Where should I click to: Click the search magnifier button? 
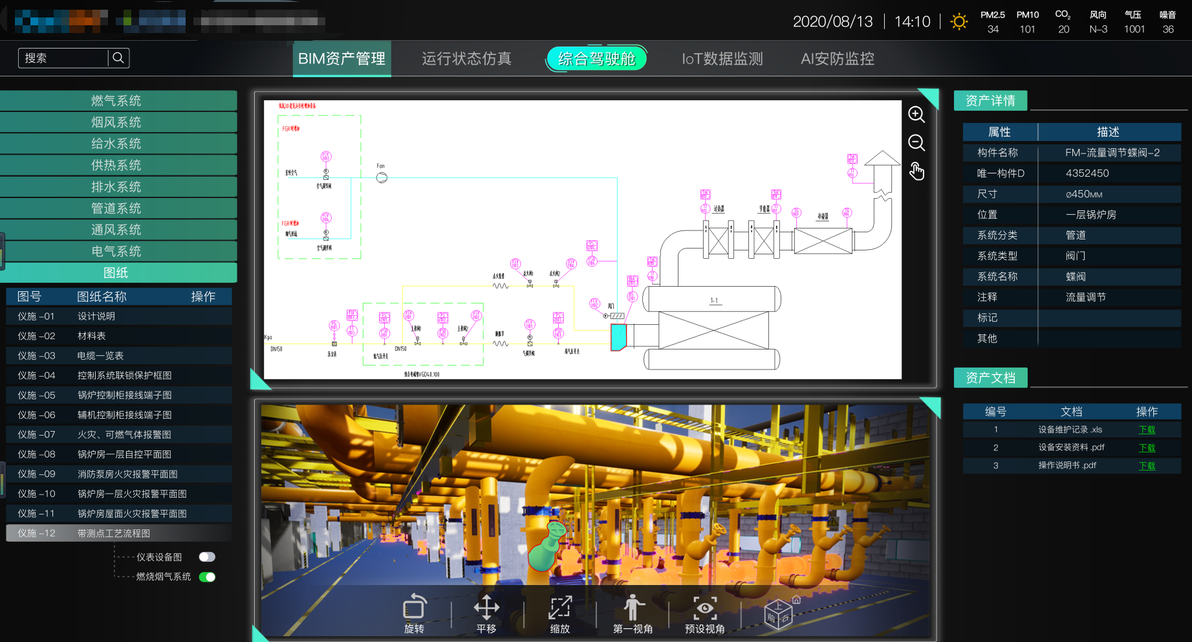[118, 58]
